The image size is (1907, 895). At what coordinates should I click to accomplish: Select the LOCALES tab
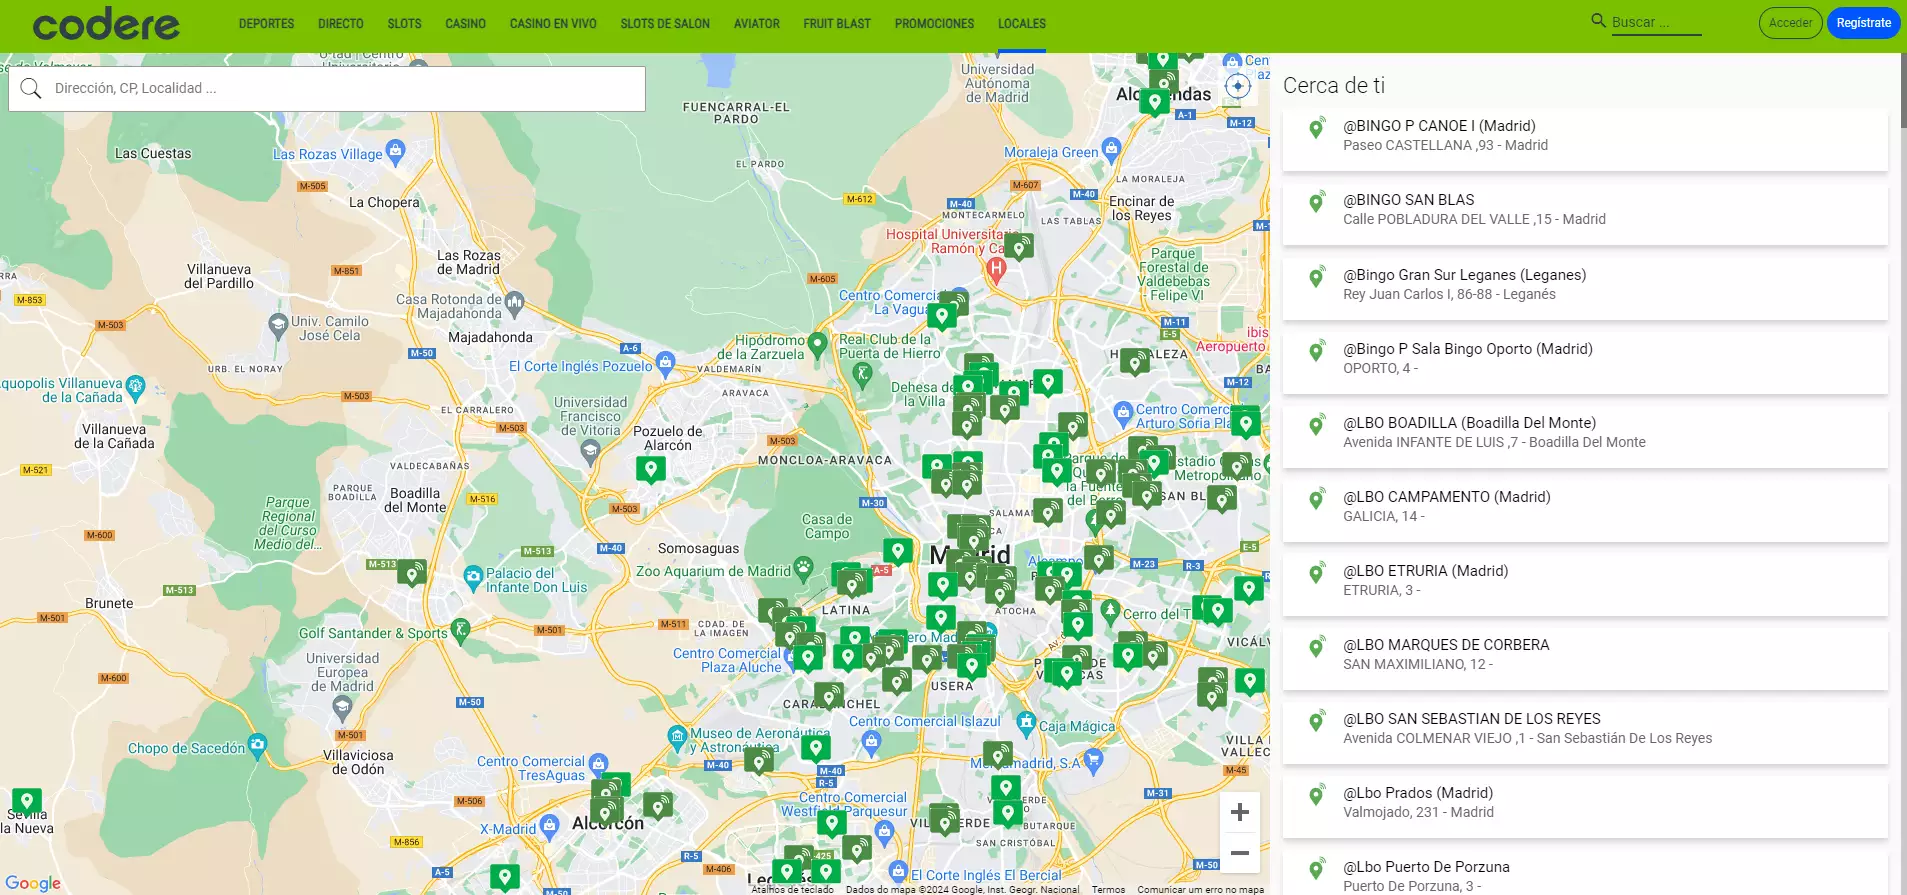click(x=1021, y=23)
